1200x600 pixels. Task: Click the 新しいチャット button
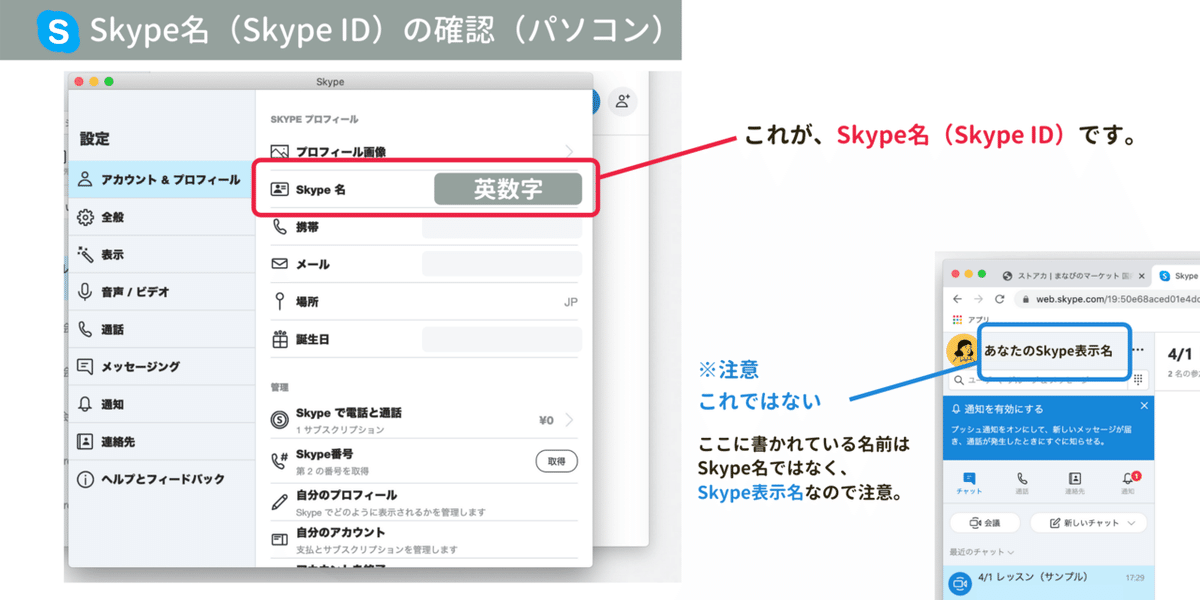(1089, 523)
